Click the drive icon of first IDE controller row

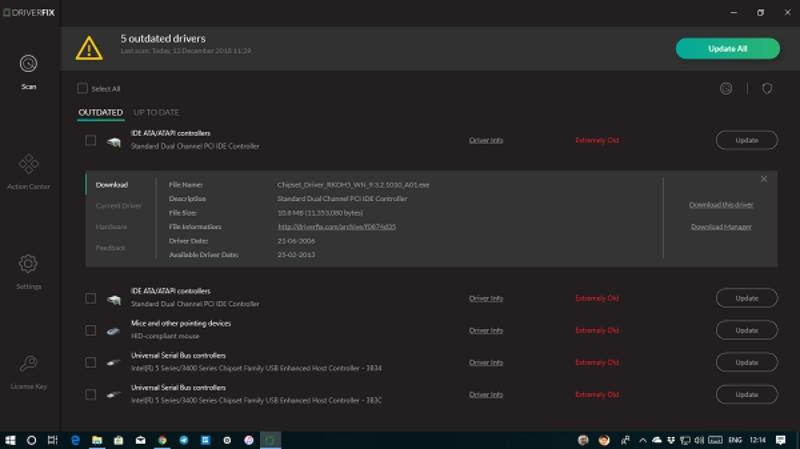pyautogui.click(x=114, y=142)
